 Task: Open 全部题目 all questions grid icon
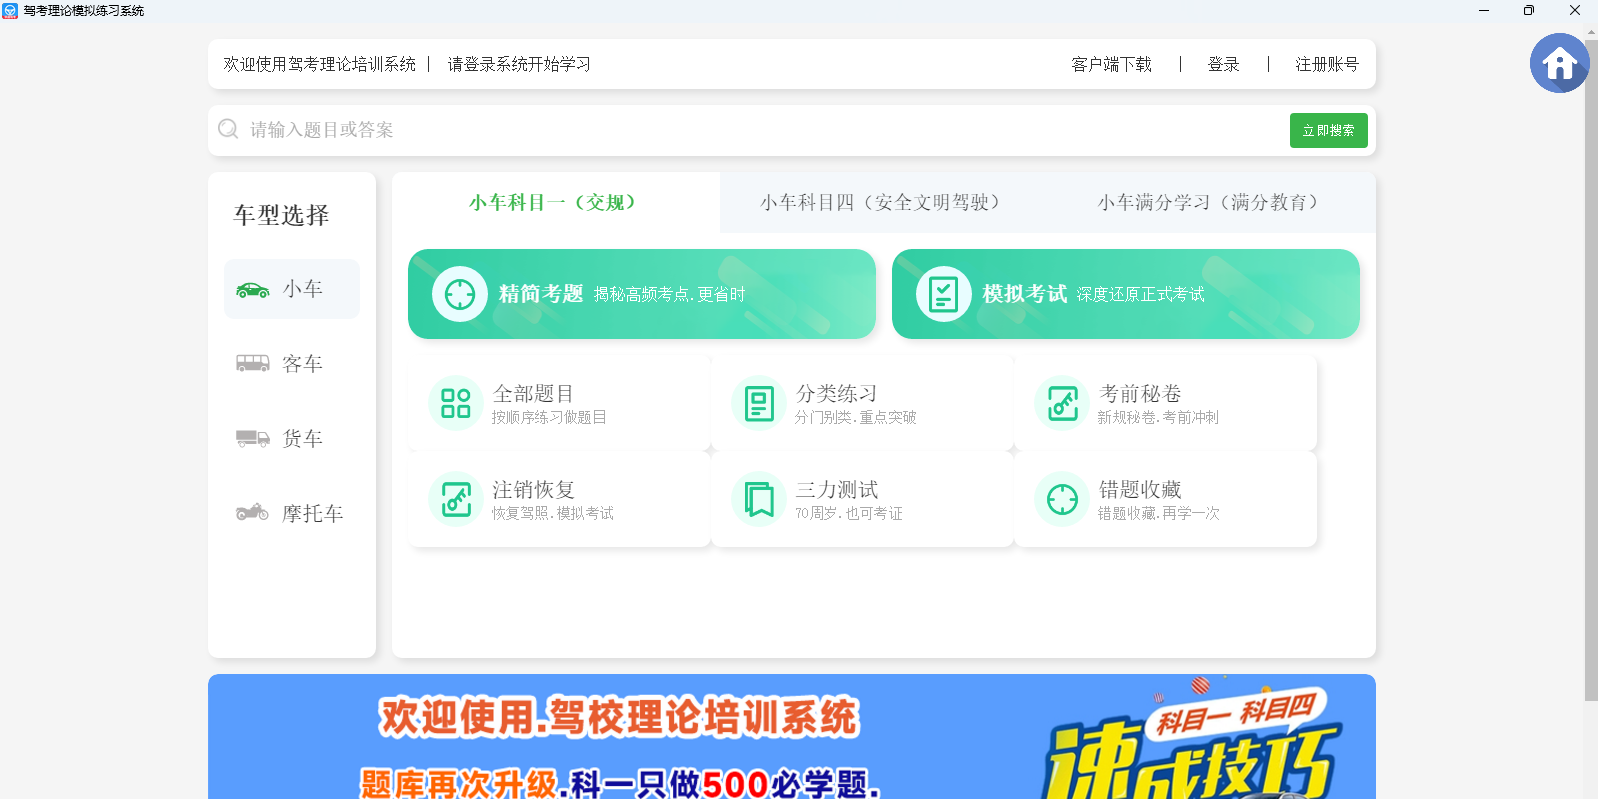tap(456, 403)
